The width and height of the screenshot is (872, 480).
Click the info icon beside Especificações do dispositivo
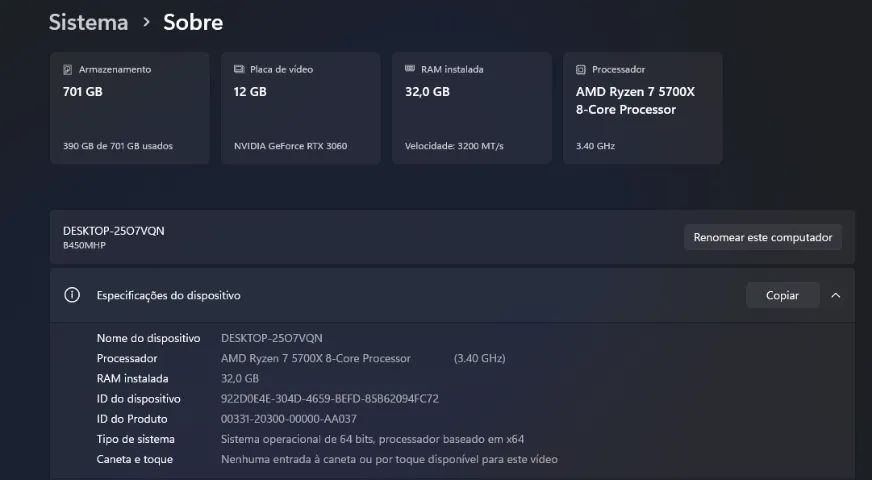click(72, 295)
